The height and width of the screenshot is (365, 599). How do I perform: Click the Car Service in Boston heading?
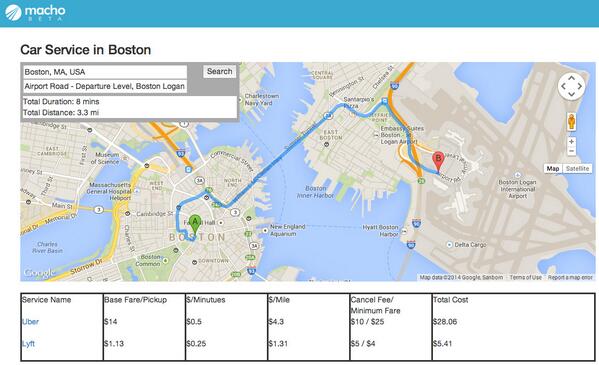point(86,50)
